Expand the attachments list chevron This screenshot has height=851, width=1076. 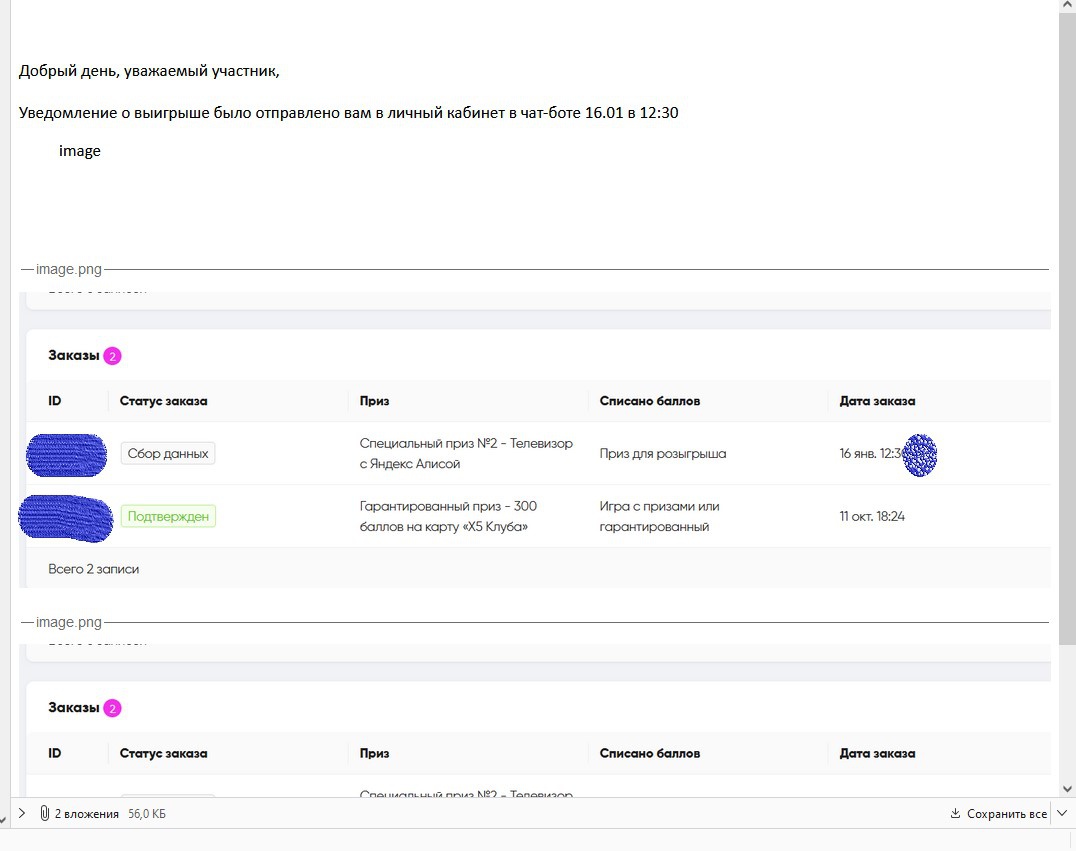tap(22, 814)
